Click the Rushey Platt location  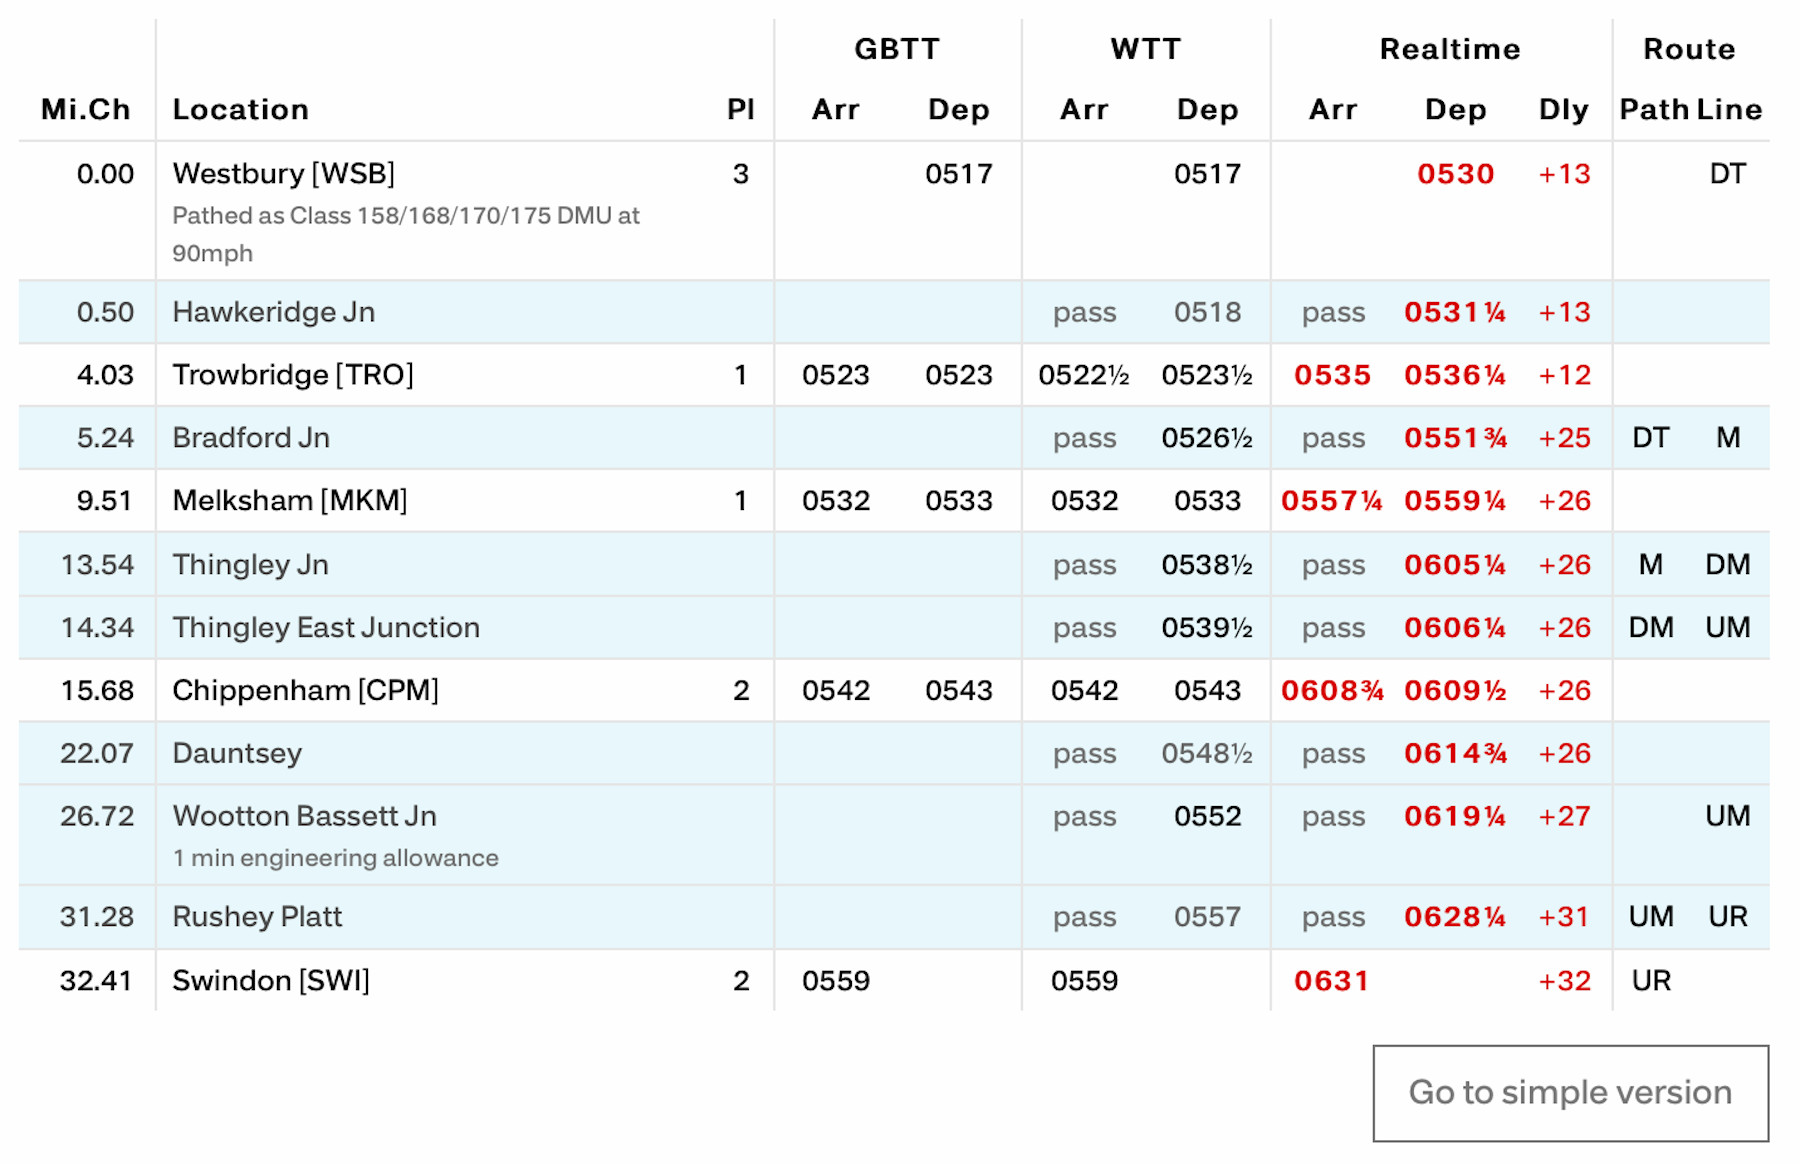point(257,916)
